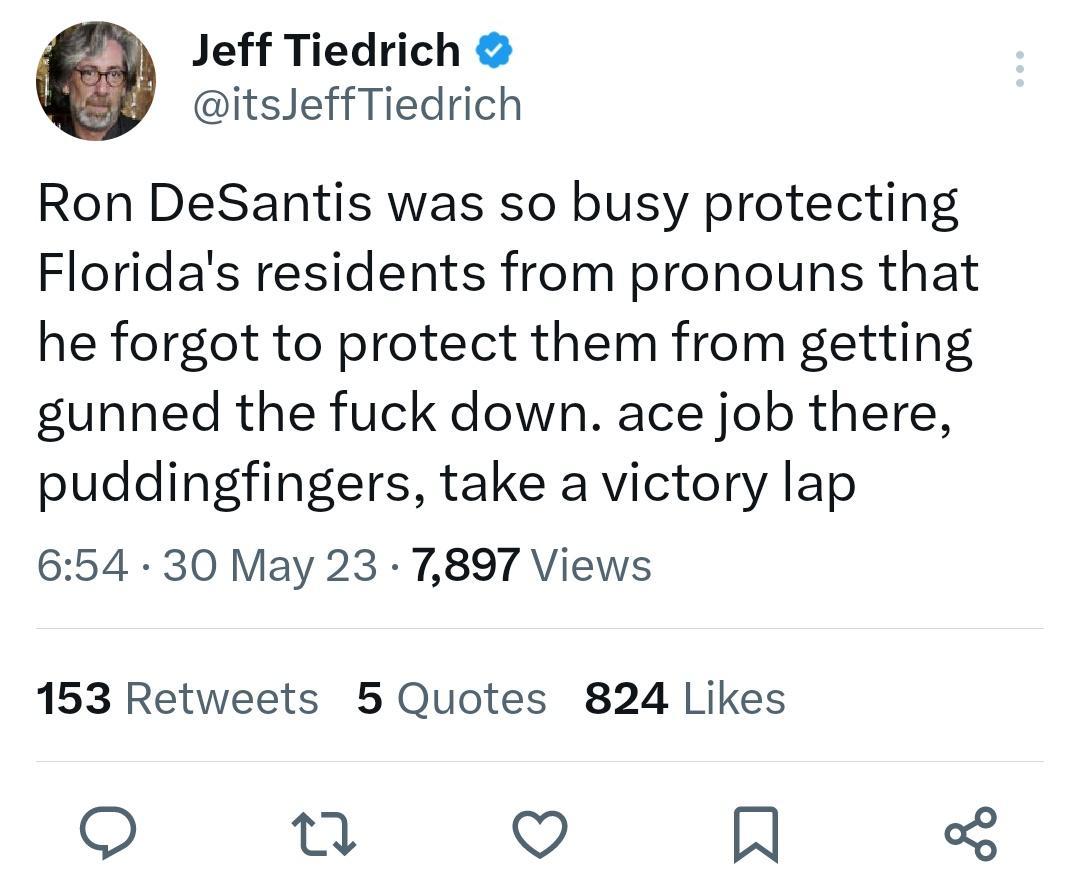Open Jeff Tiedrich's profile via display name
Image resolution: width=1080 pixels, height=892 pixels.
(325, 48)
